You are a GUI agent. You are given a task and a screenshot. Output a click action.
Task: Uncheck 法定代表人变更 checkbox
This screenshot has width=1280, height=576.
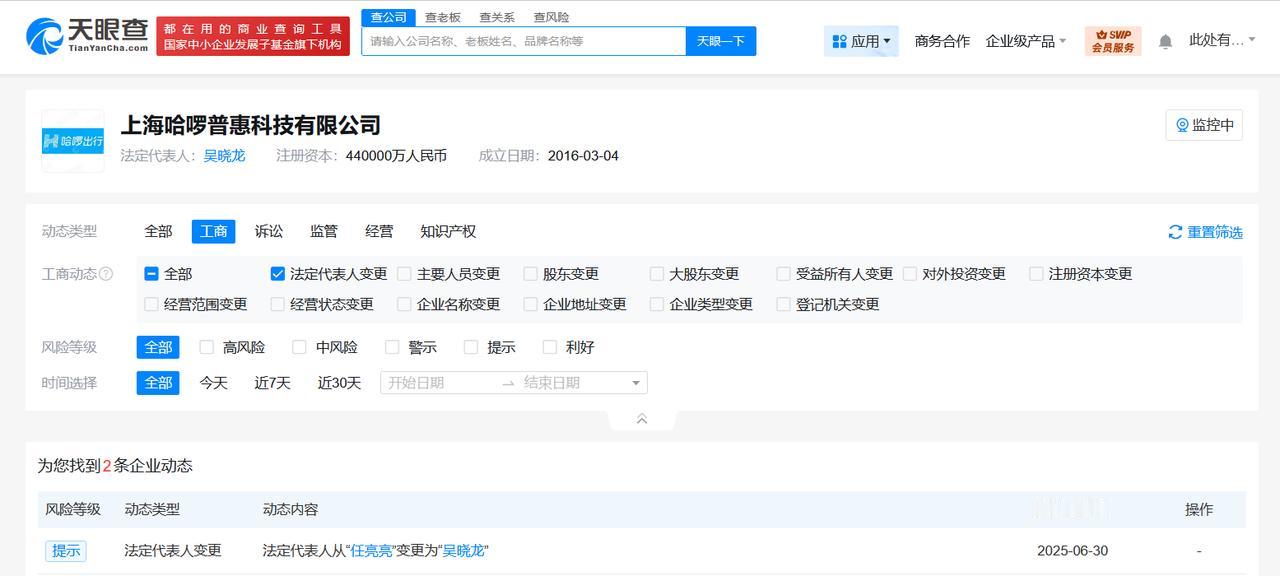(278, 274)
